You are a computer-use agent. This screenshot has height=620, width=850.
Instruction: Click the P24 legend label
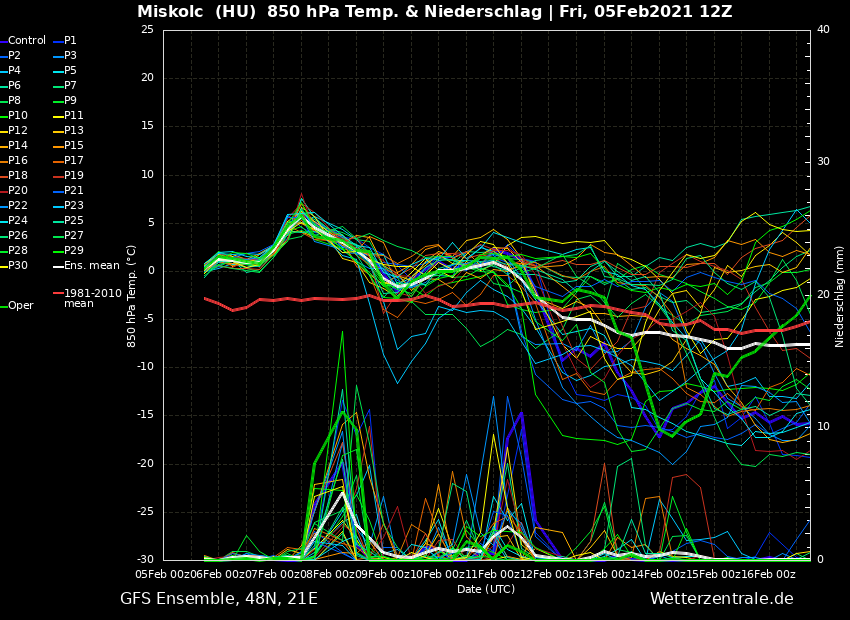click(18, 221)
